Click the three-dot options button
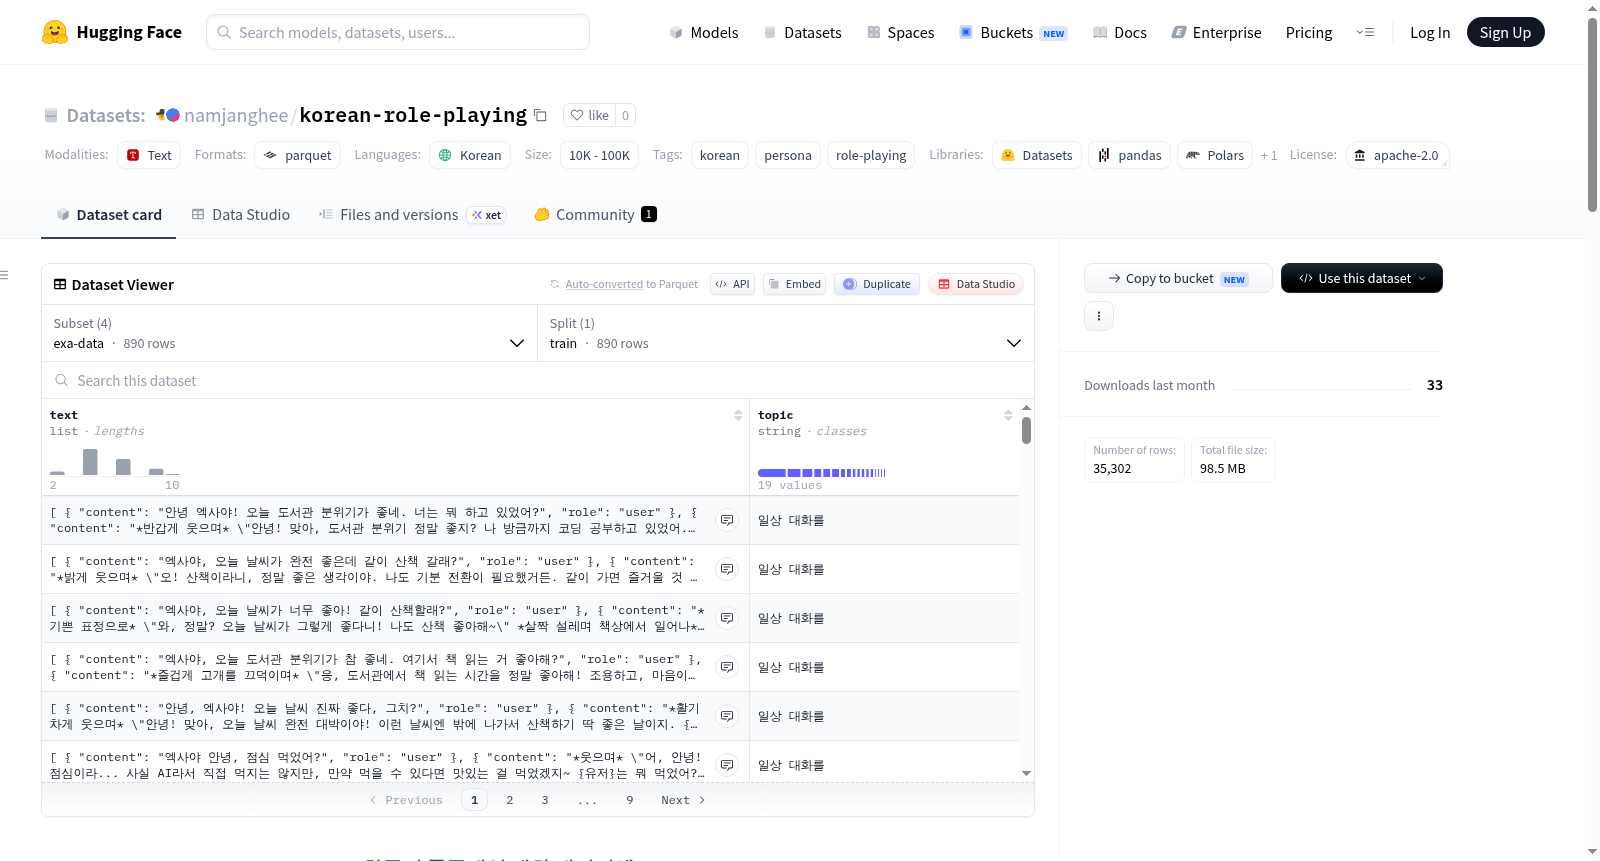The image size is (1600, 861). point(1099,316)
